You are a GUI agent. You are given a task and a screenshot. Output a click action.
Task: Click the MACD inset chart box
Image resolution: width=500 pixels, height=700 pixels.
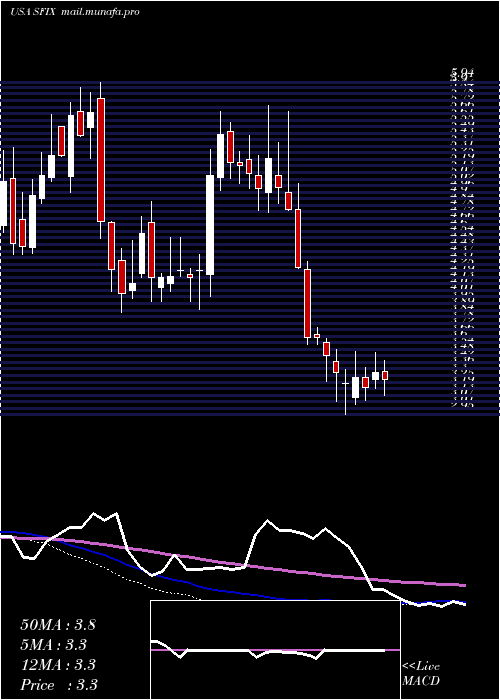(x=275, y=650)
